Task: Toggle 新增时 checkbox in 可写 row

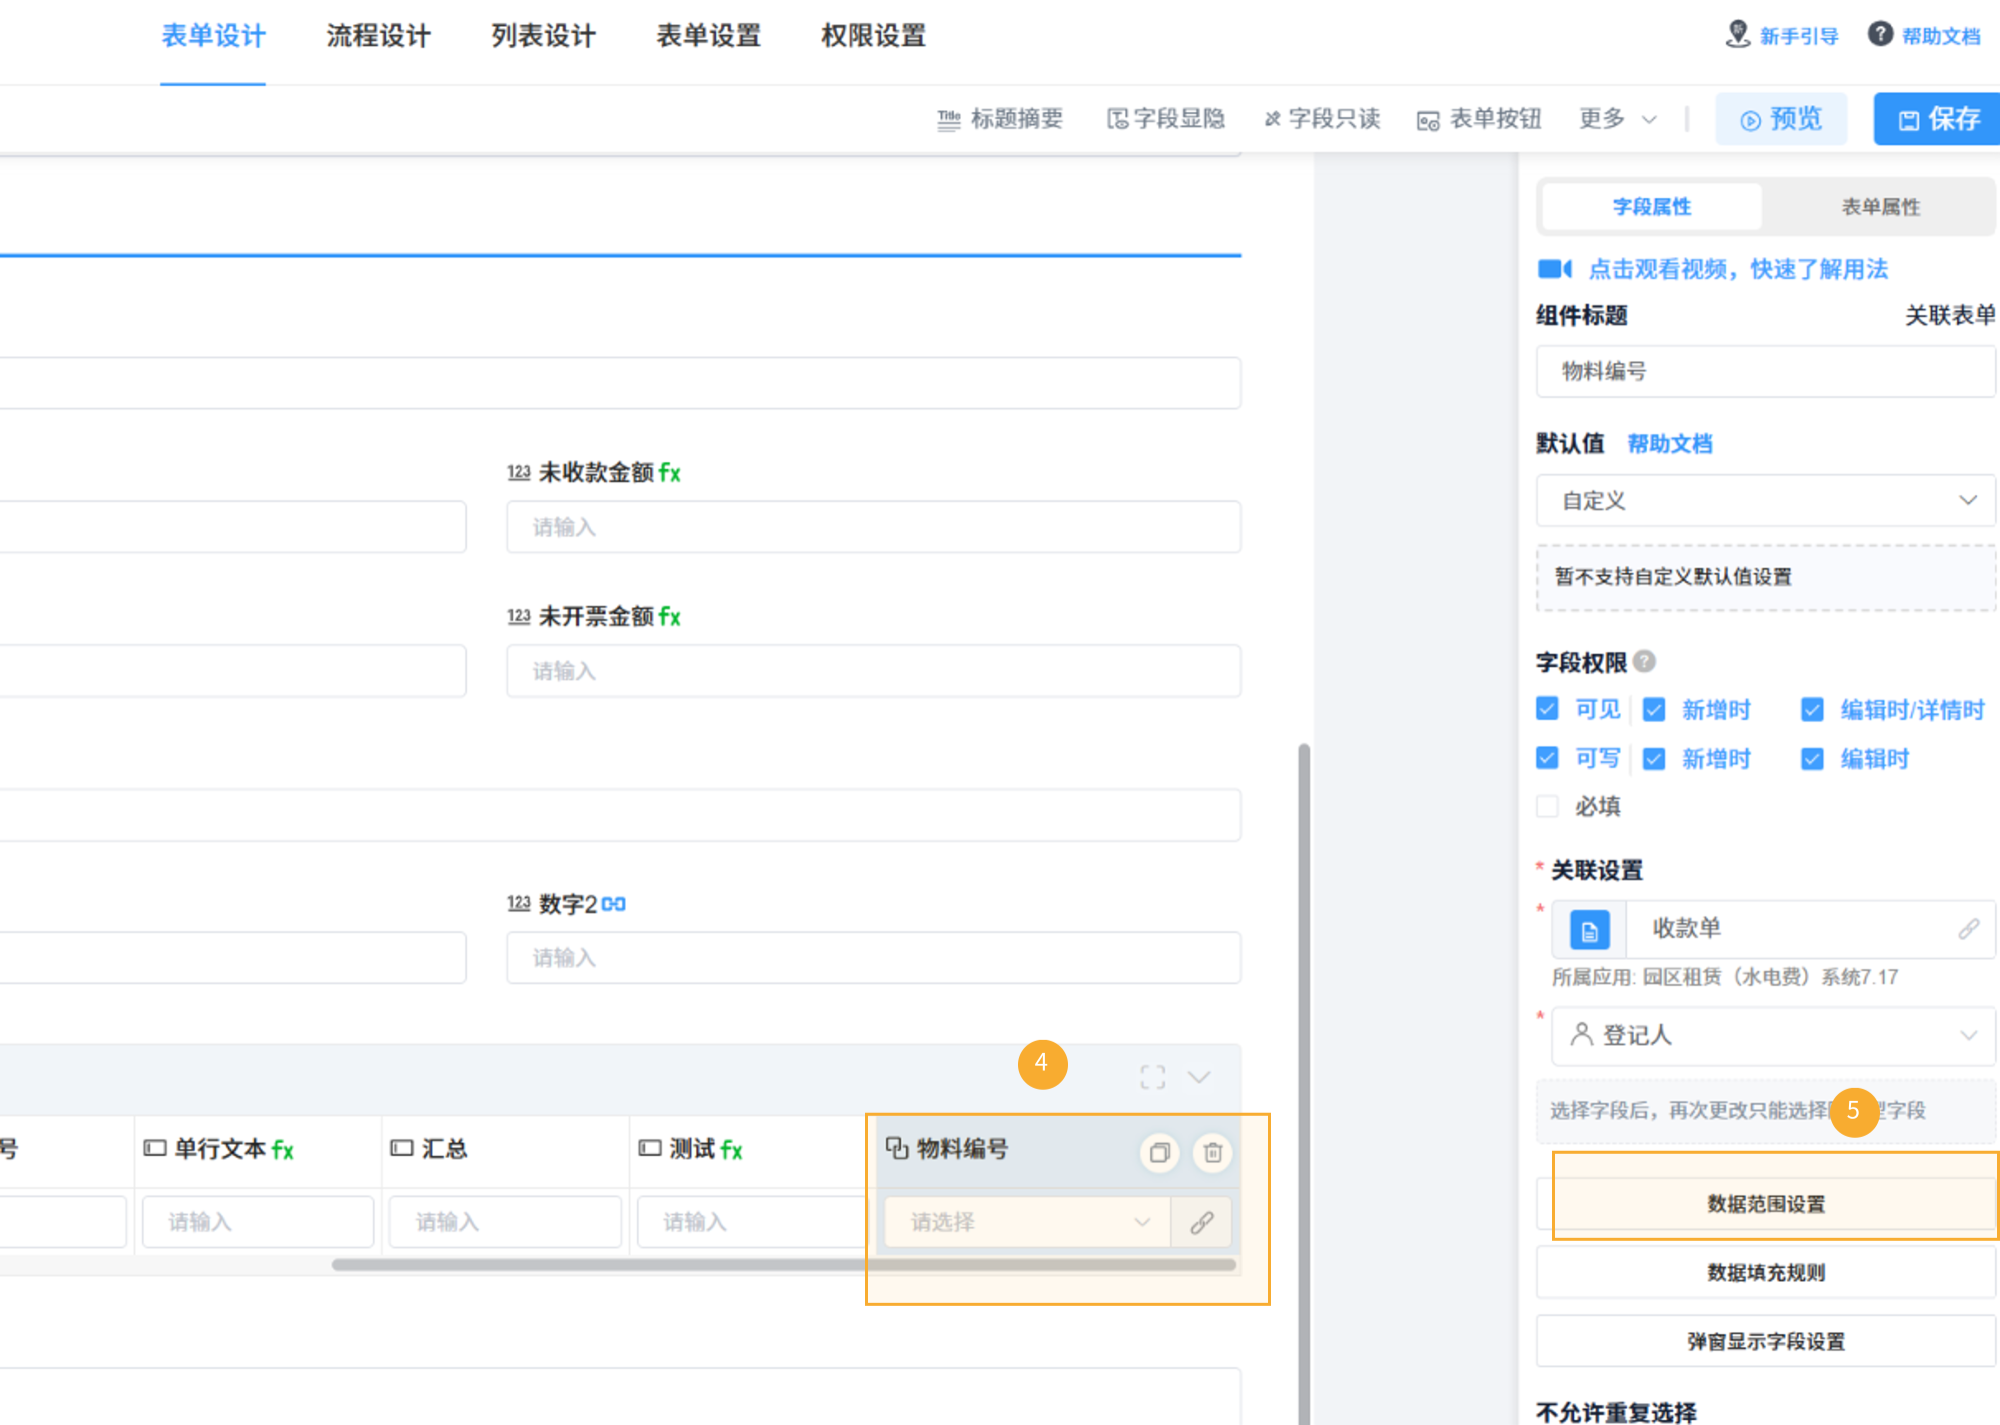Action: (1654, 758)
